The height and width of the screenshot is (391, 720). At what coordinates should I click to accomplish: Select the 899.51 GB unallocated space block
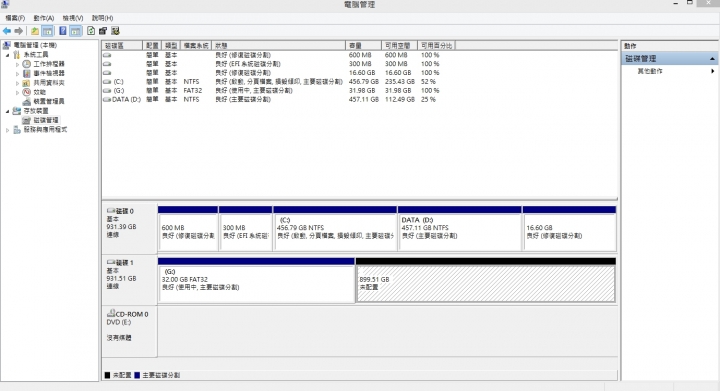[x=486, y=280]
